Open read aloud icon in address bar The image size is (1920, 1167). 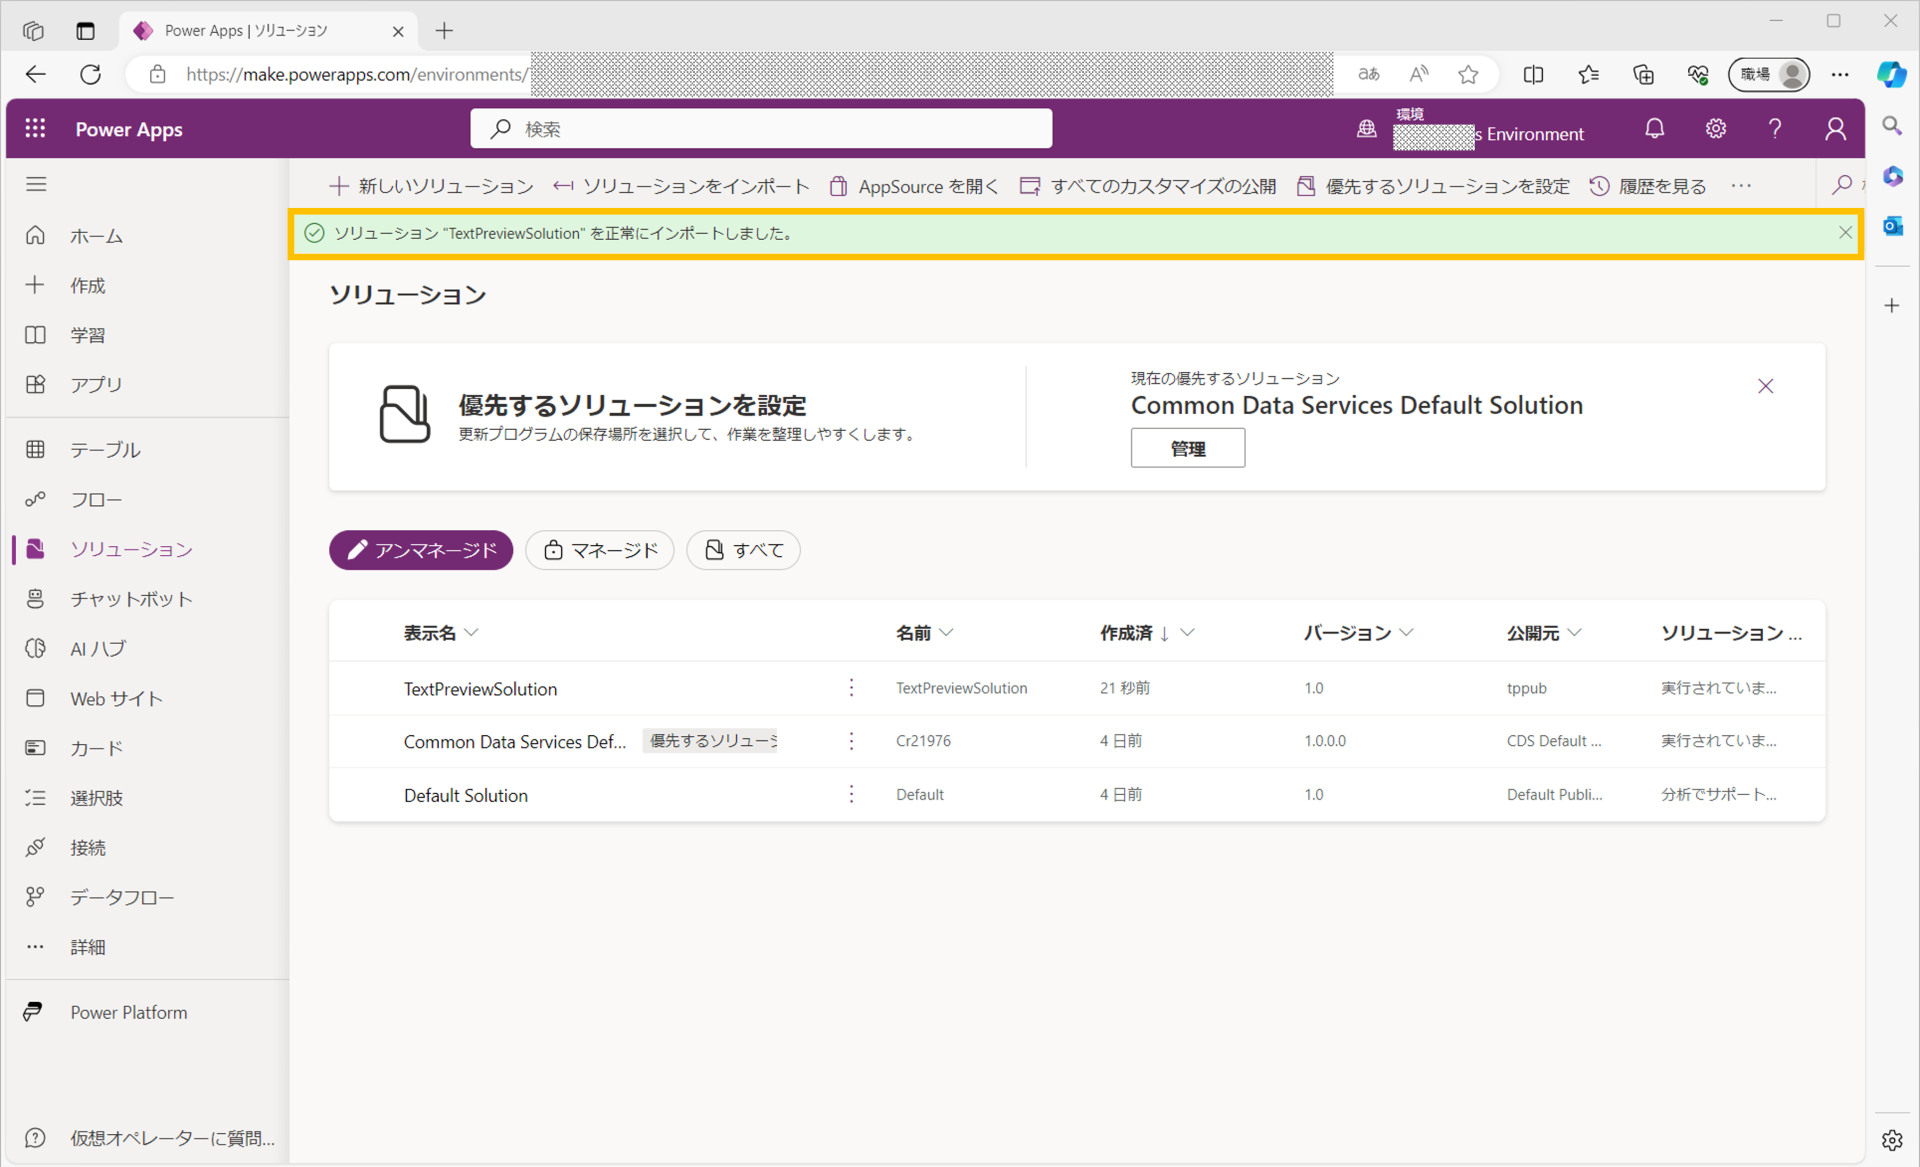1419,74
